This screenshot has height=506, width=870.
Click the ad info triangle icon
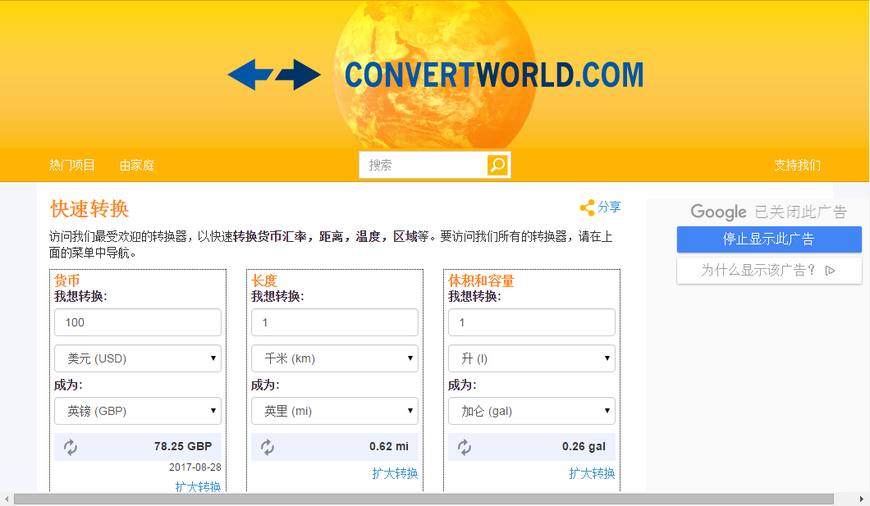(830, 270)
